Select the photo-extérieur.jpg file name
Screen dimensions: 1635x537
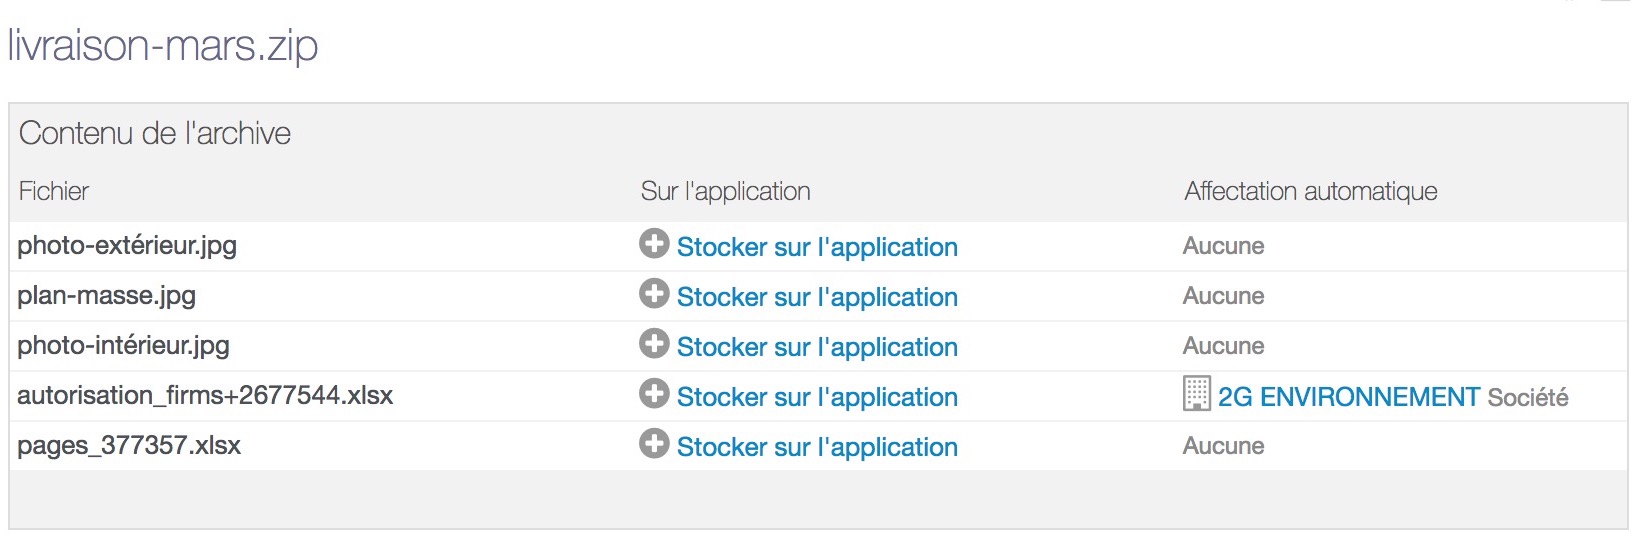point(127,246)
